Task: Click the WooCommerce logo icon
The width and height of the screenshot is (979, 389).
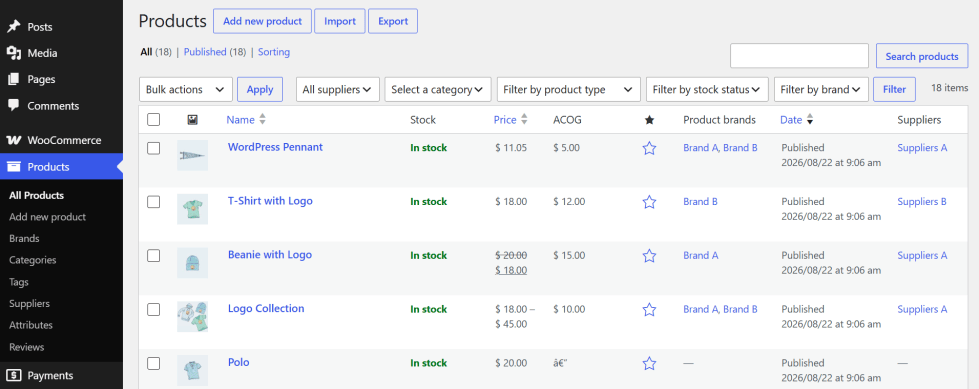Action: 14,140
